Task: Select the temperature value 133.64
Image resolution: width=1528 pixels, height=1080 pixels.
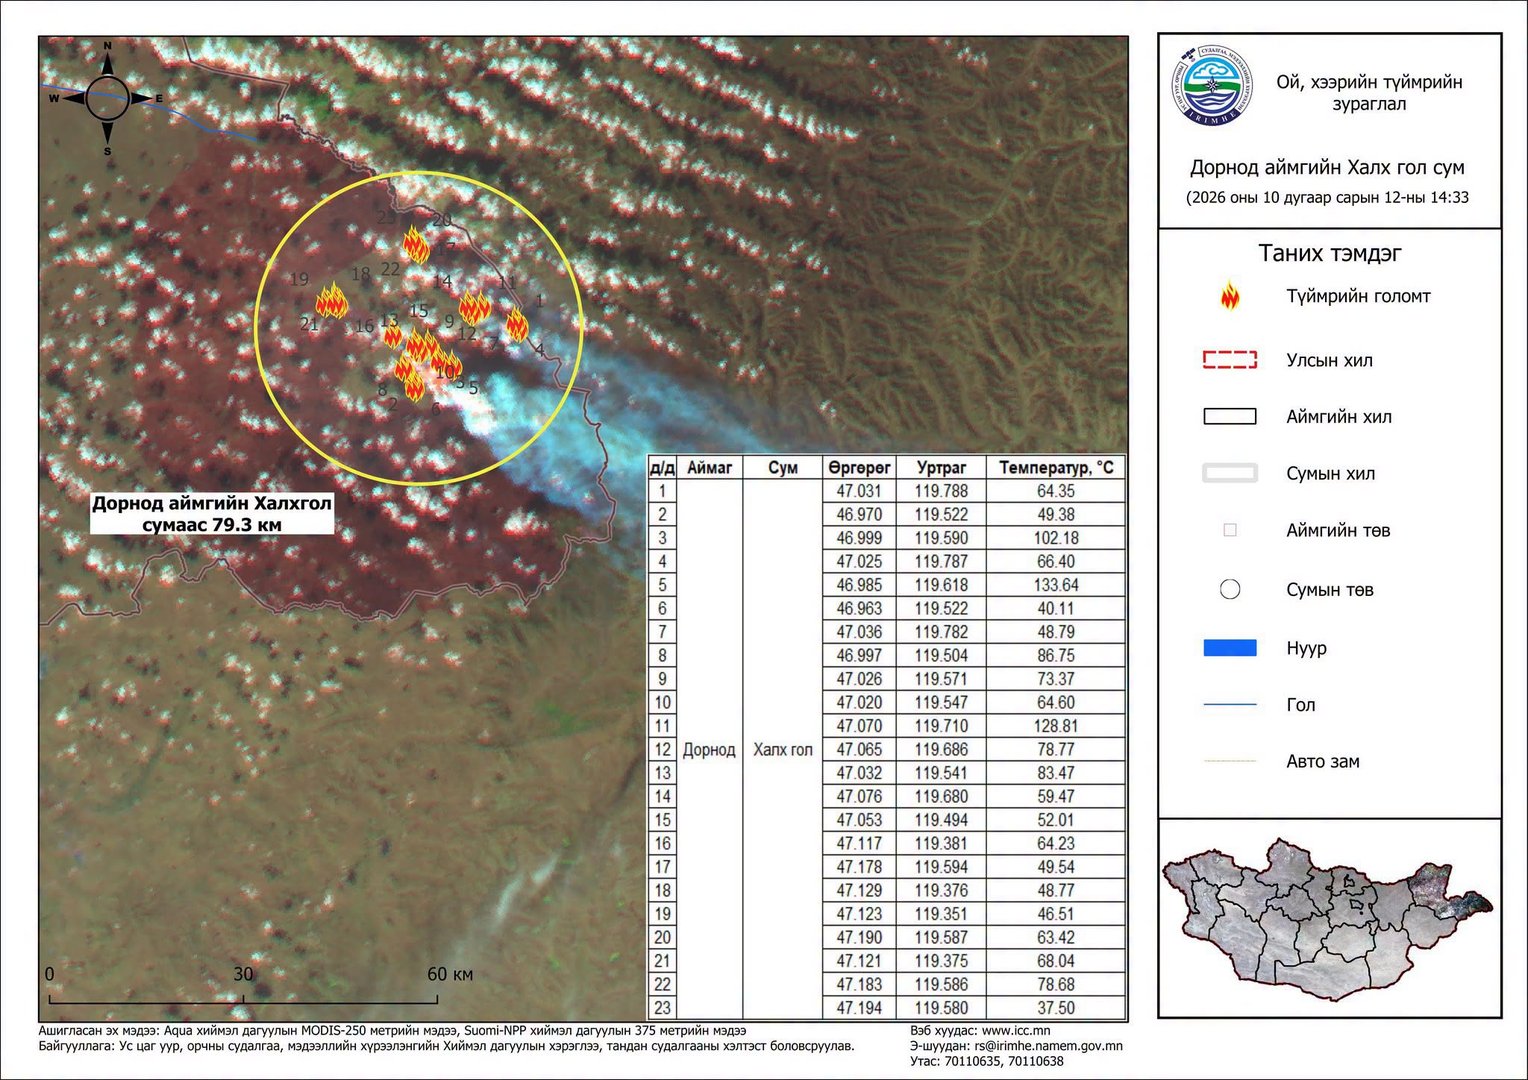Action: point(1056,585)
